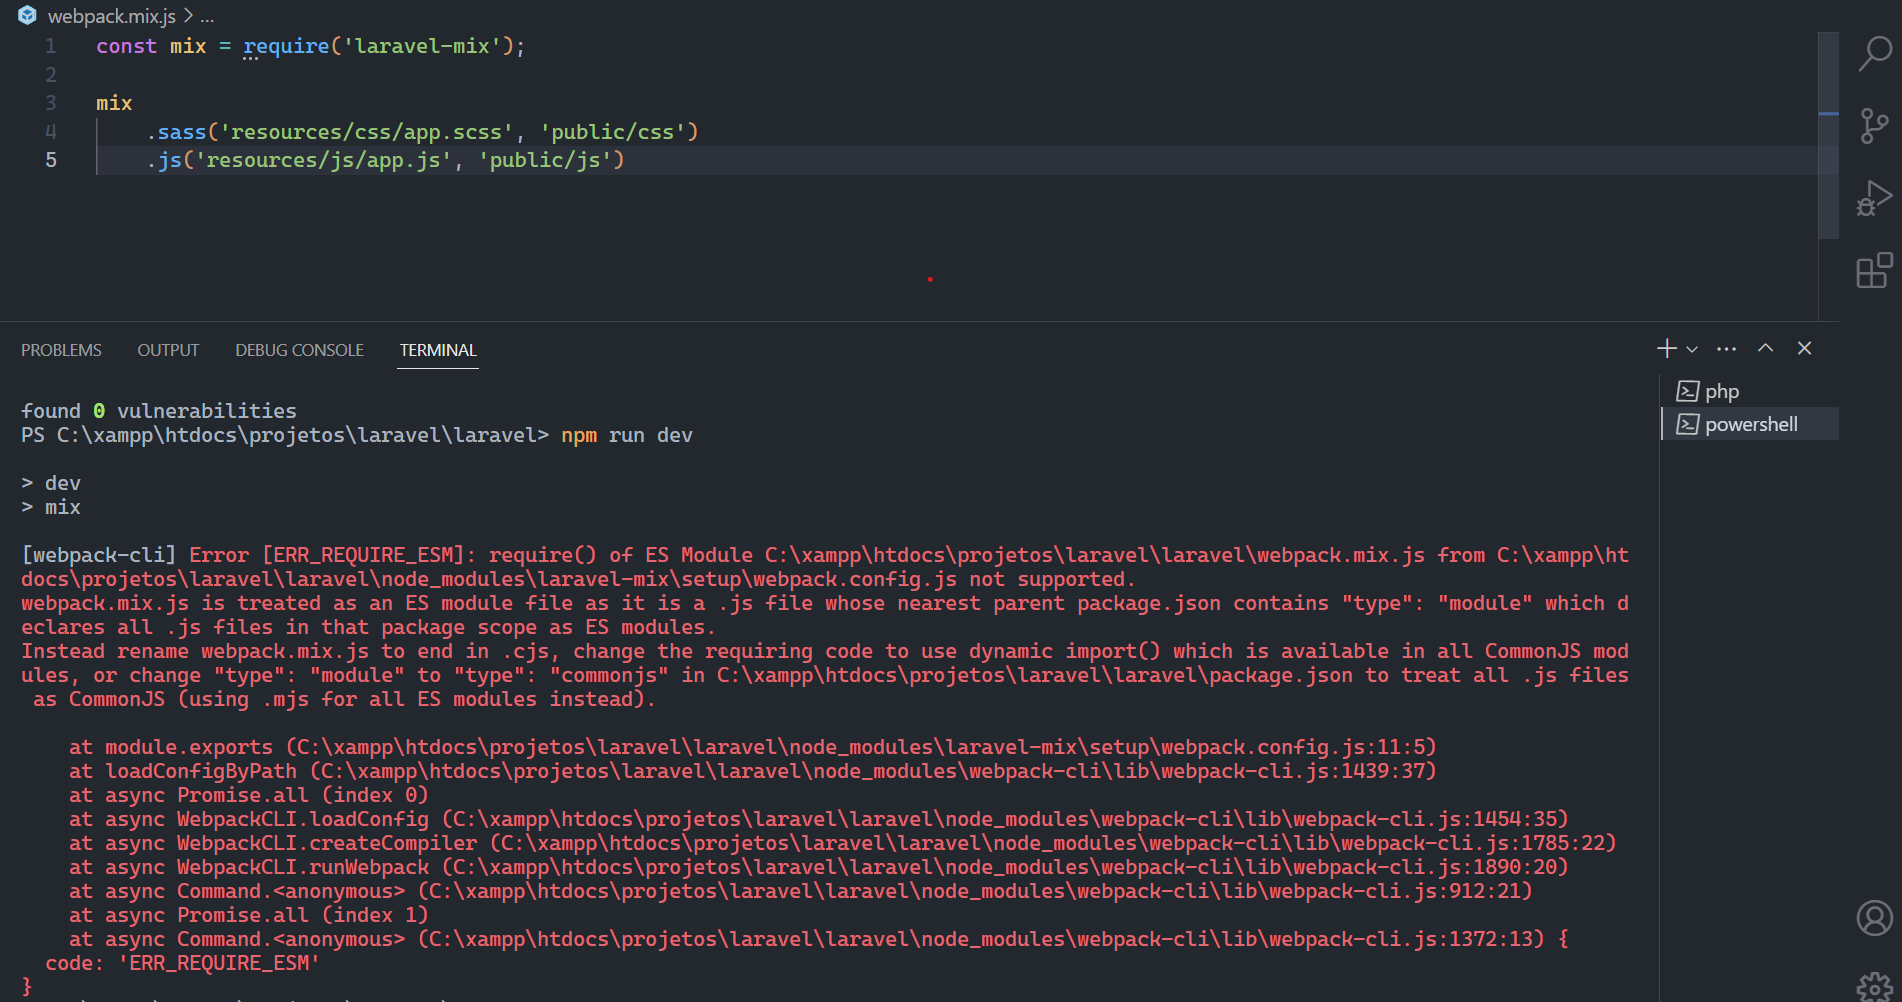Click 'found 0 vulnerabilities' terminal line
Image resolution: width=1902 pixels, height=1002 pixels.
coord(159,411)
